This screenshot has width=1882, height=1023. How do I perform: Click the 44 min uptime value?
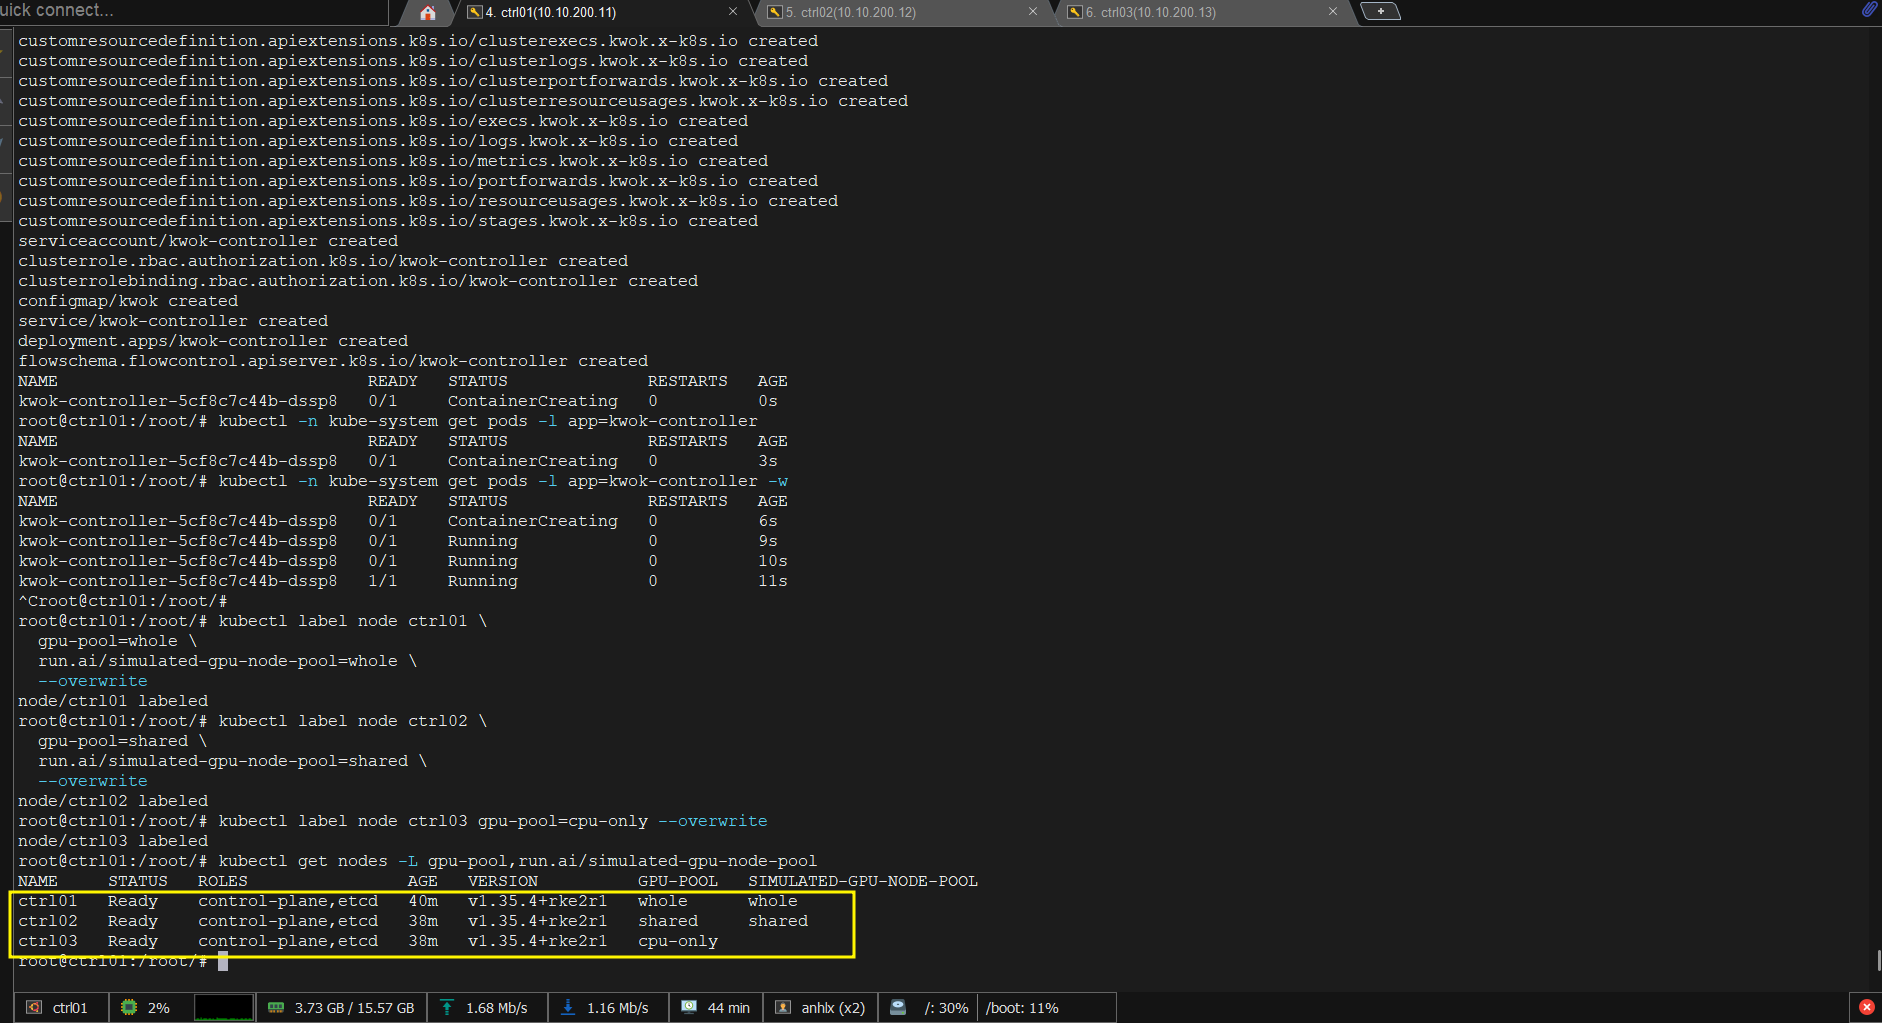pos(728,1008)
